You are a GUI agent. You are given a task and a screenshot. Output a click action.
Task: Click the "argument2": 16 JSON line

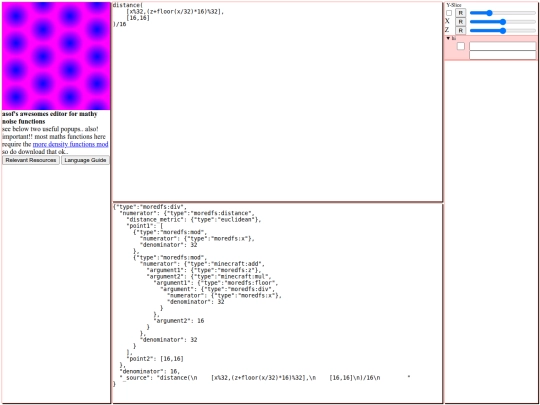[x=179, y=321]
